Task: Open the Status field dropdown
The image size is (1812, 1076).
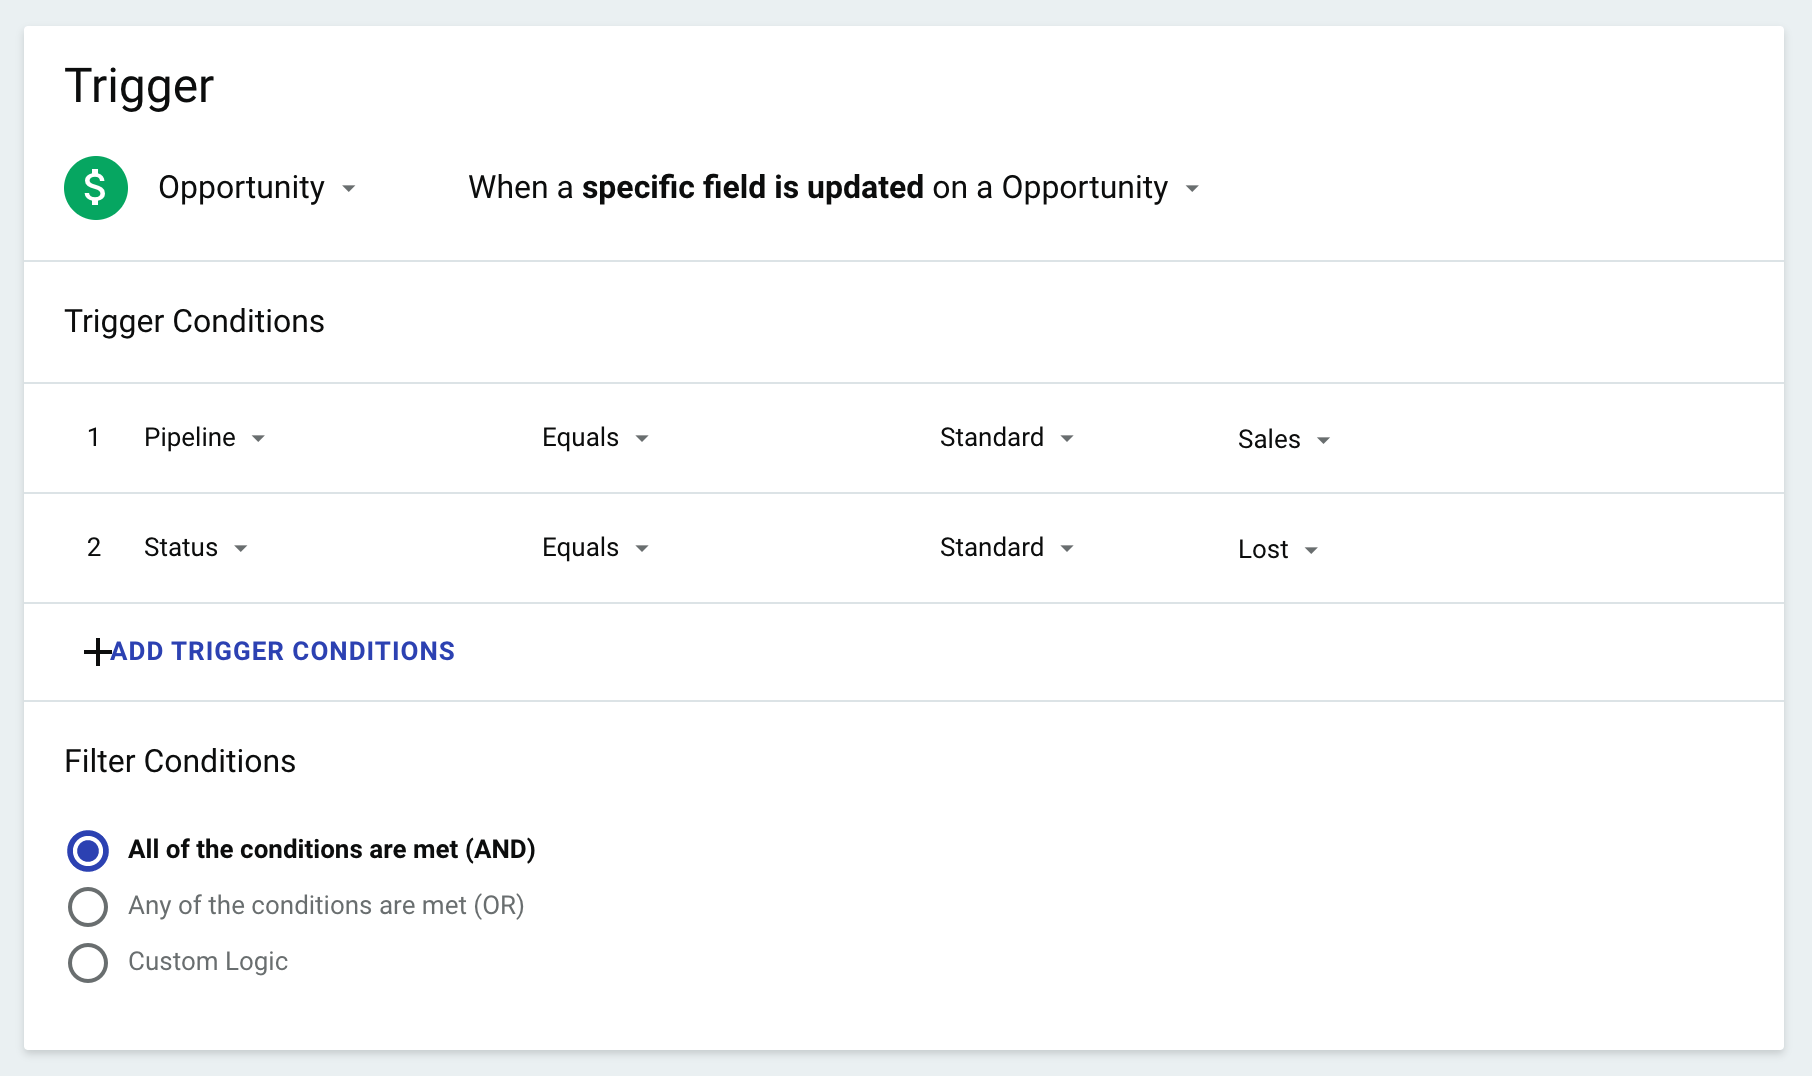Action: [196, 548]
